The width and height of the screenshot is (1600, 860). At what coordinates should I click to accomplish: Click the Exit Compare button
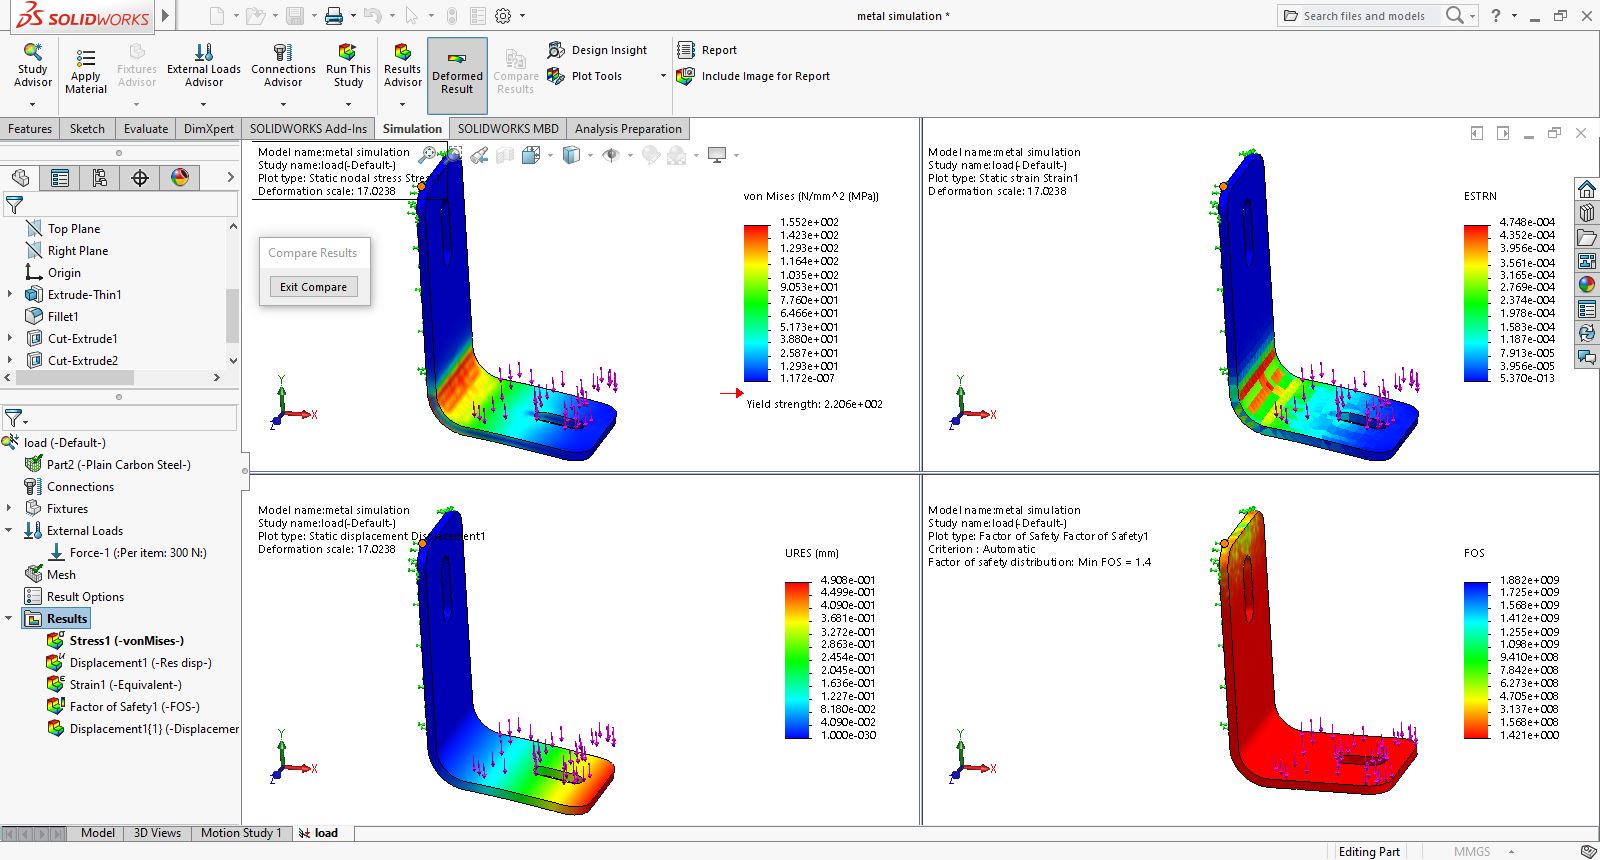(x=313, y=287)
